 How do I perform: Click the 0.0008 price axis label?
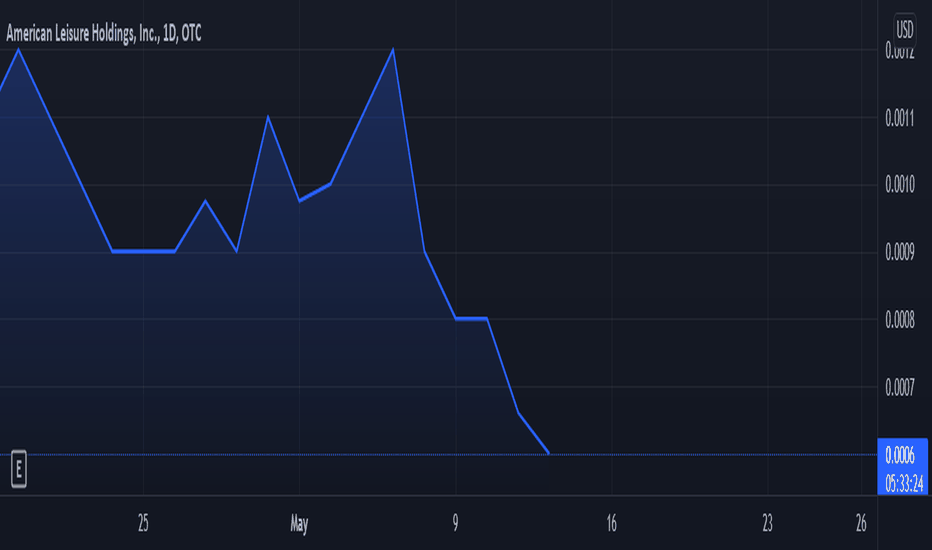(900, 320)
